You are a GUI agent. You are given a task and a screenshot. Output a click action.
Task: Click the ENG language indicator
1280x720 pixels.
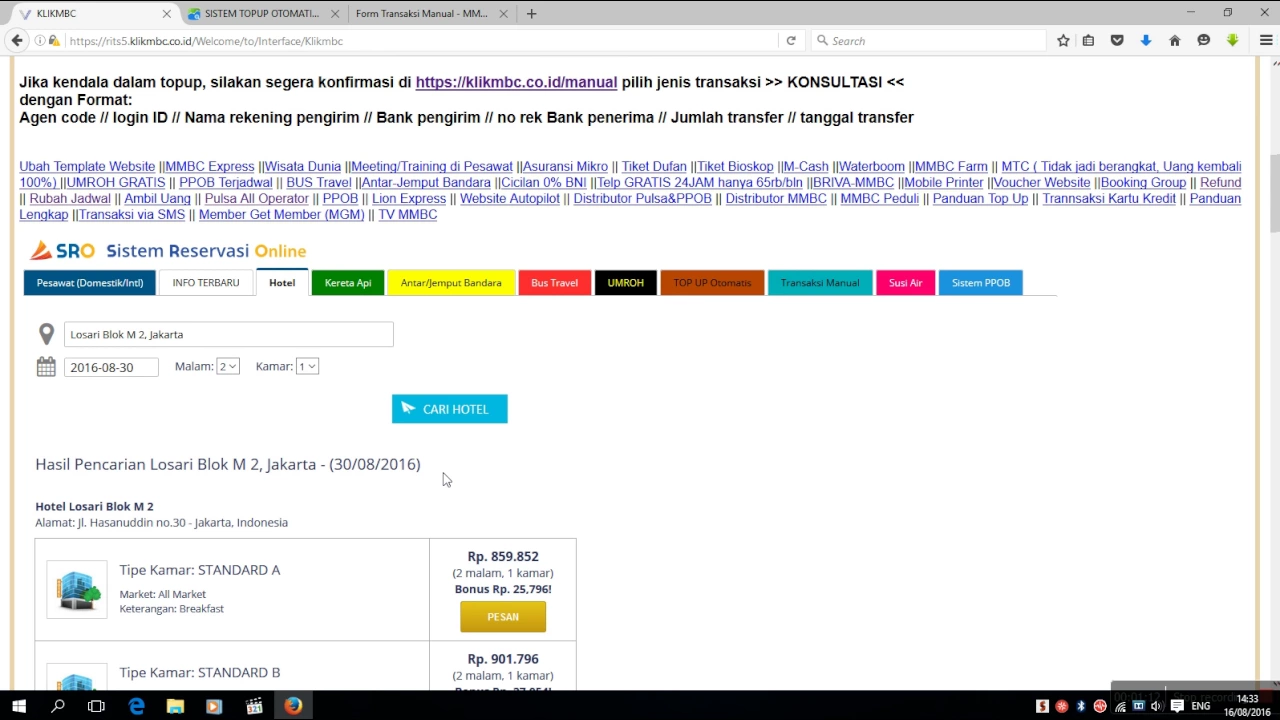coord(1201,706)
